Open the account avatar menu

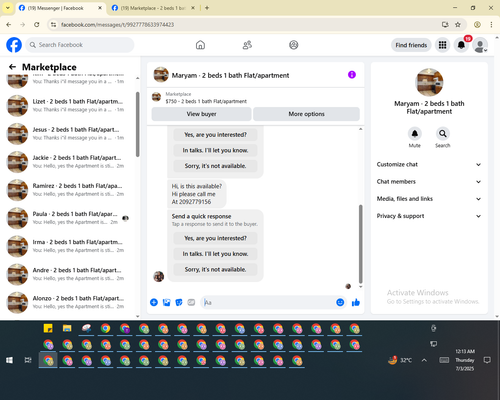pyautogui.click(x=480, y=45)
